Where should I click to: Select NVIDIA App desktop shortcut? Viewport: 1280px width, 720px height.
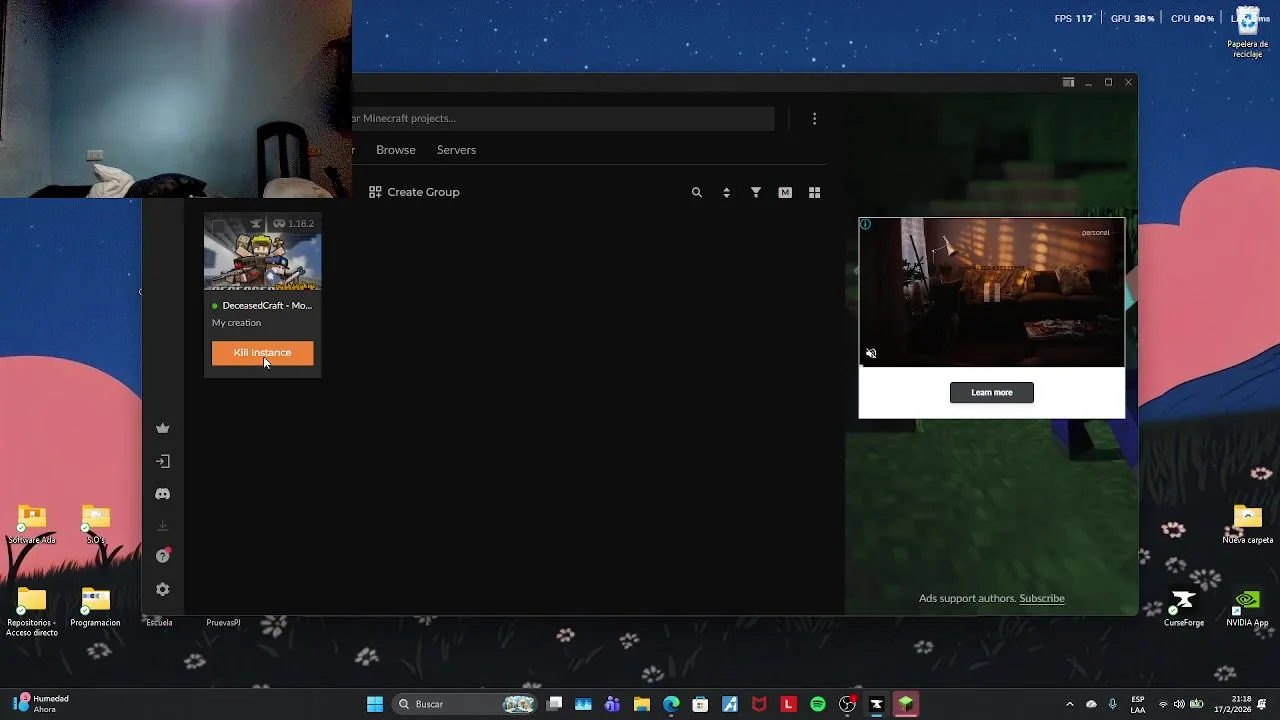1247,608
